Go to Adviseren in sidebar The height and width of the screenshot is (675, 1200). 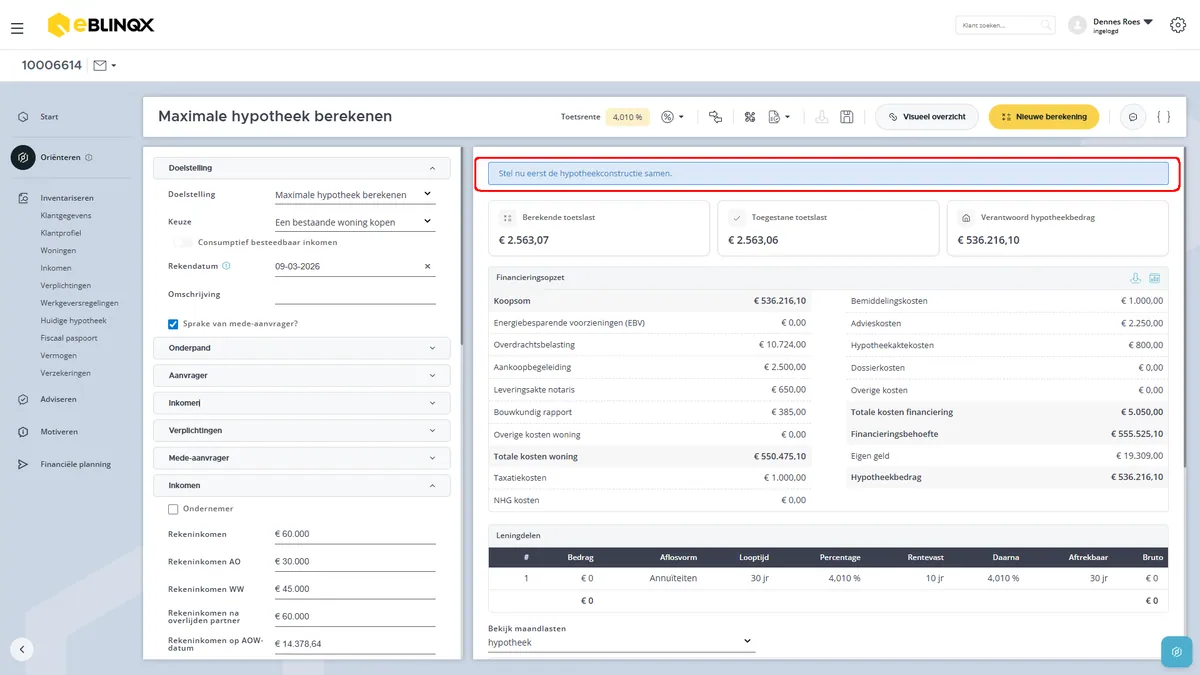point(58,399)
